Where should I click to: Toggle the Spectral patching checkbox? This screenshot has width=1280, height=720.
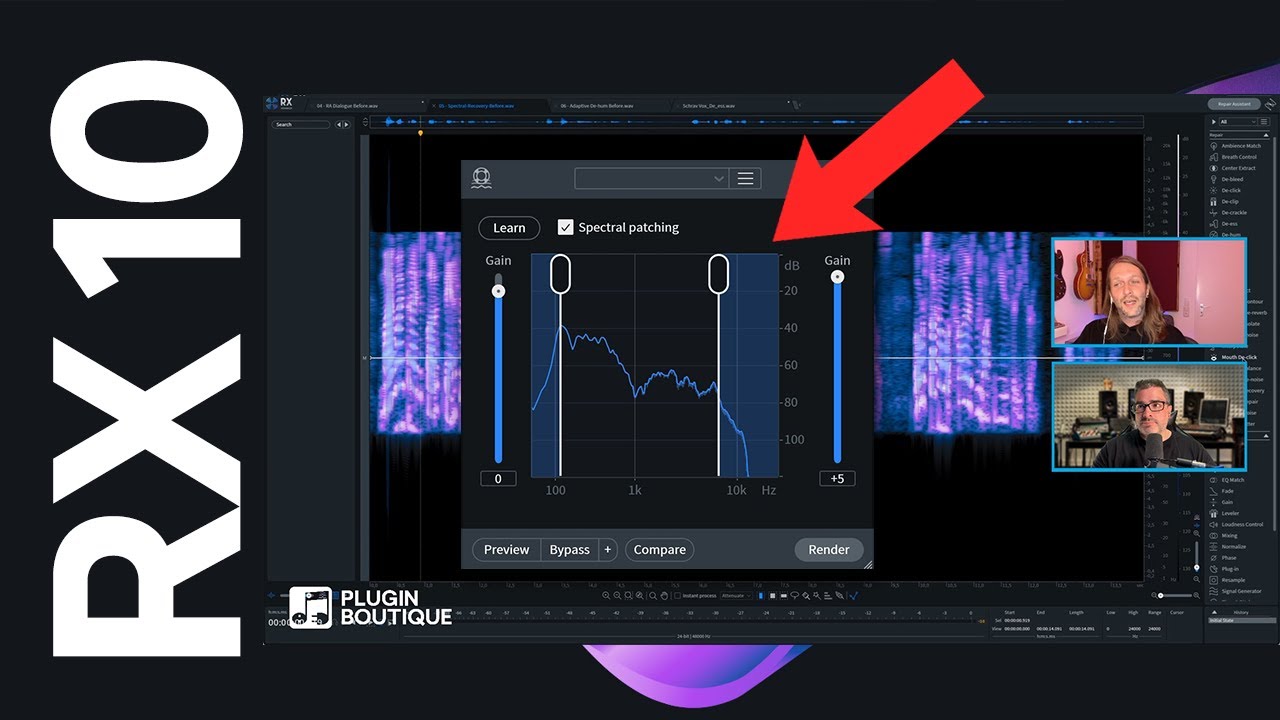pos(565,227)
